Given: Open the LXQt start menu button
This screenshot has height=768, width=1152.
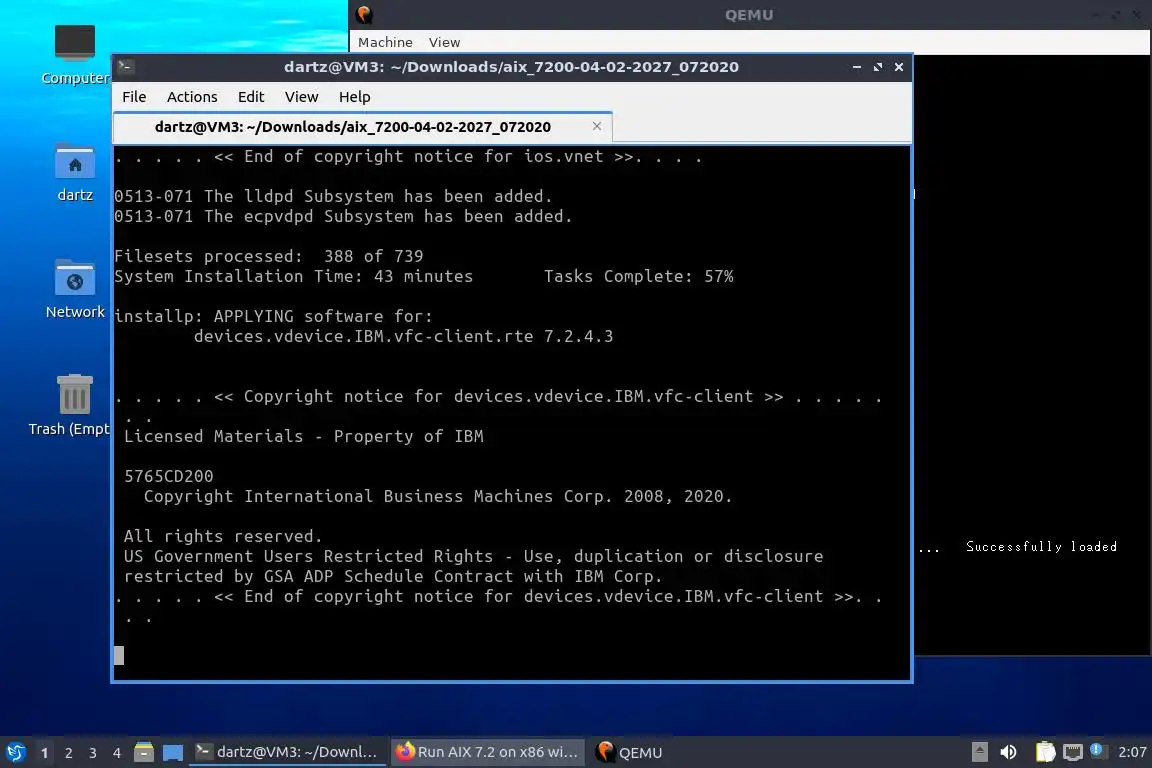Looking at the screenshot, I should click(15, 753).
